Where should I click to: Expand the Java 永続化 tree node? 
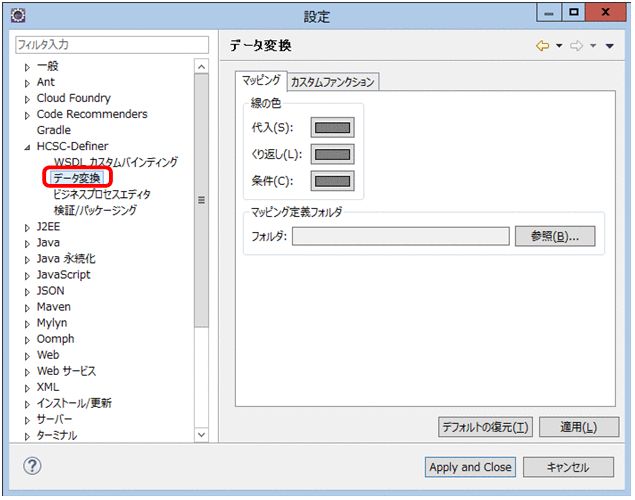tap(27, 260)
